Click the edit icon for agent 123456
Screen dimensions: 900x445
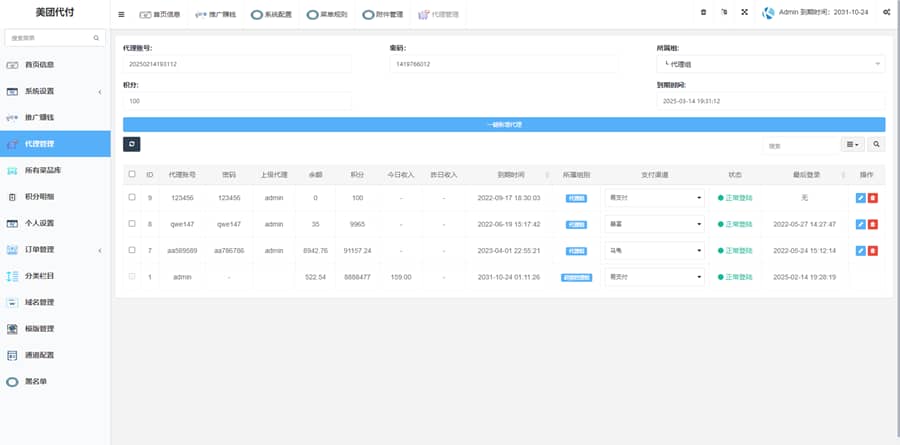coord(861,198)
